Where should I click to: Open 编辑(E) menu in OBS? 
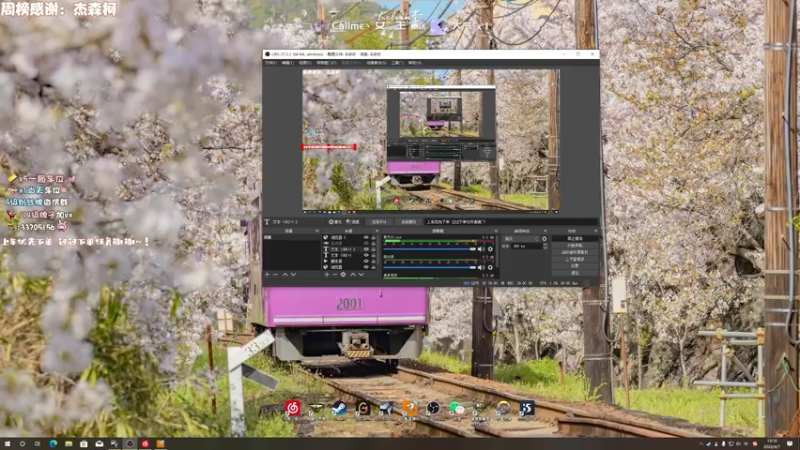288,63
